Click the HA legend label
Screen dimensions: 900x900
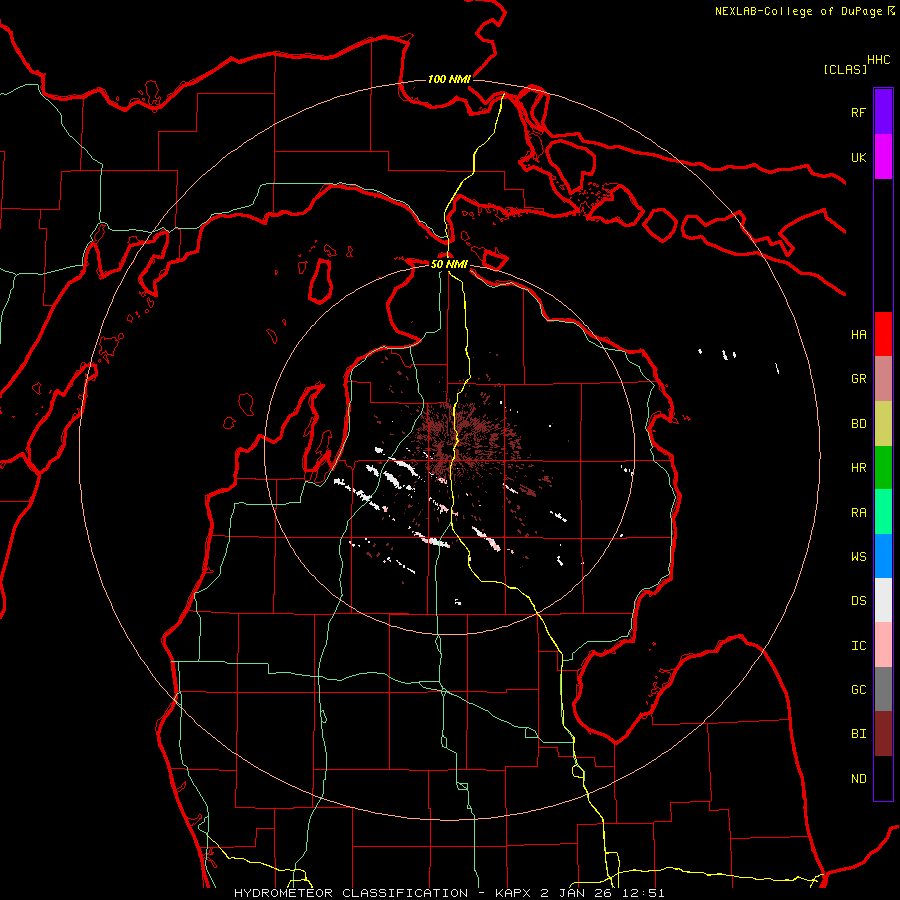tap(858, 334)
